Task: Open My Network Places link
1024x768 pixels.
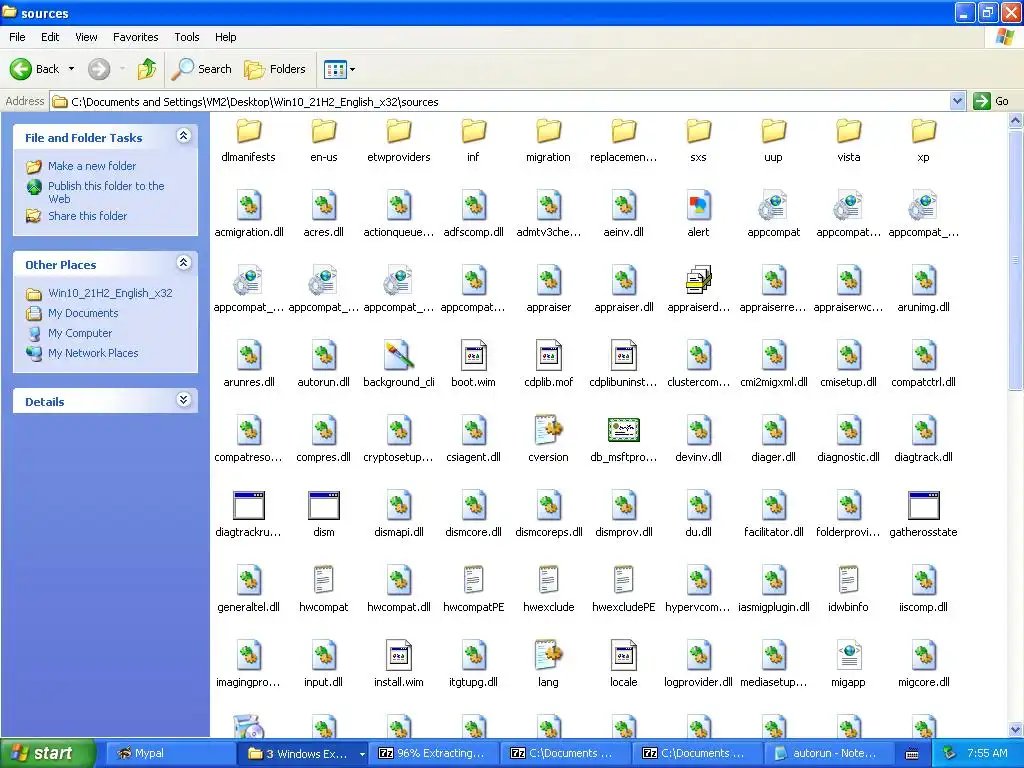Action: 93,353
